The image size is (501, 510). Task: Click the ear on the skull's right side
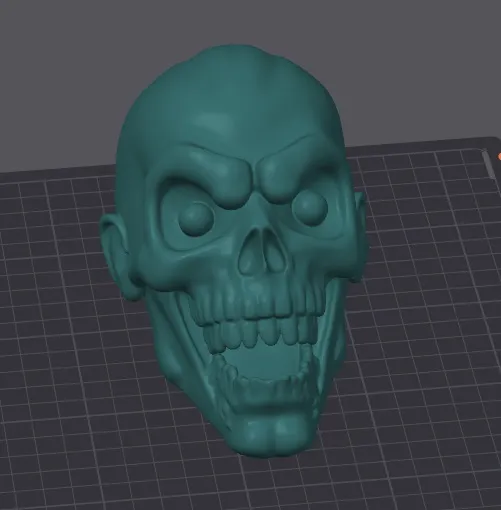click(x=359, y=240)
